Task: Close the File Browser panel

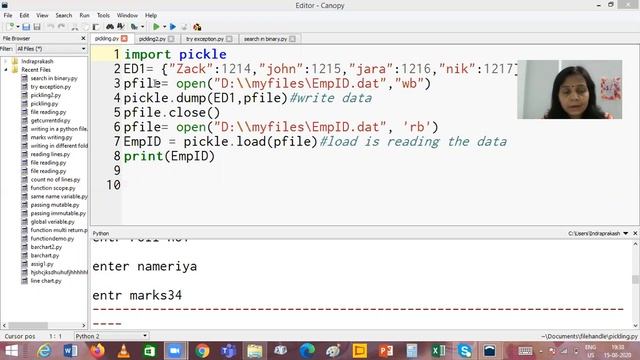Action: [x=83, y=38]
